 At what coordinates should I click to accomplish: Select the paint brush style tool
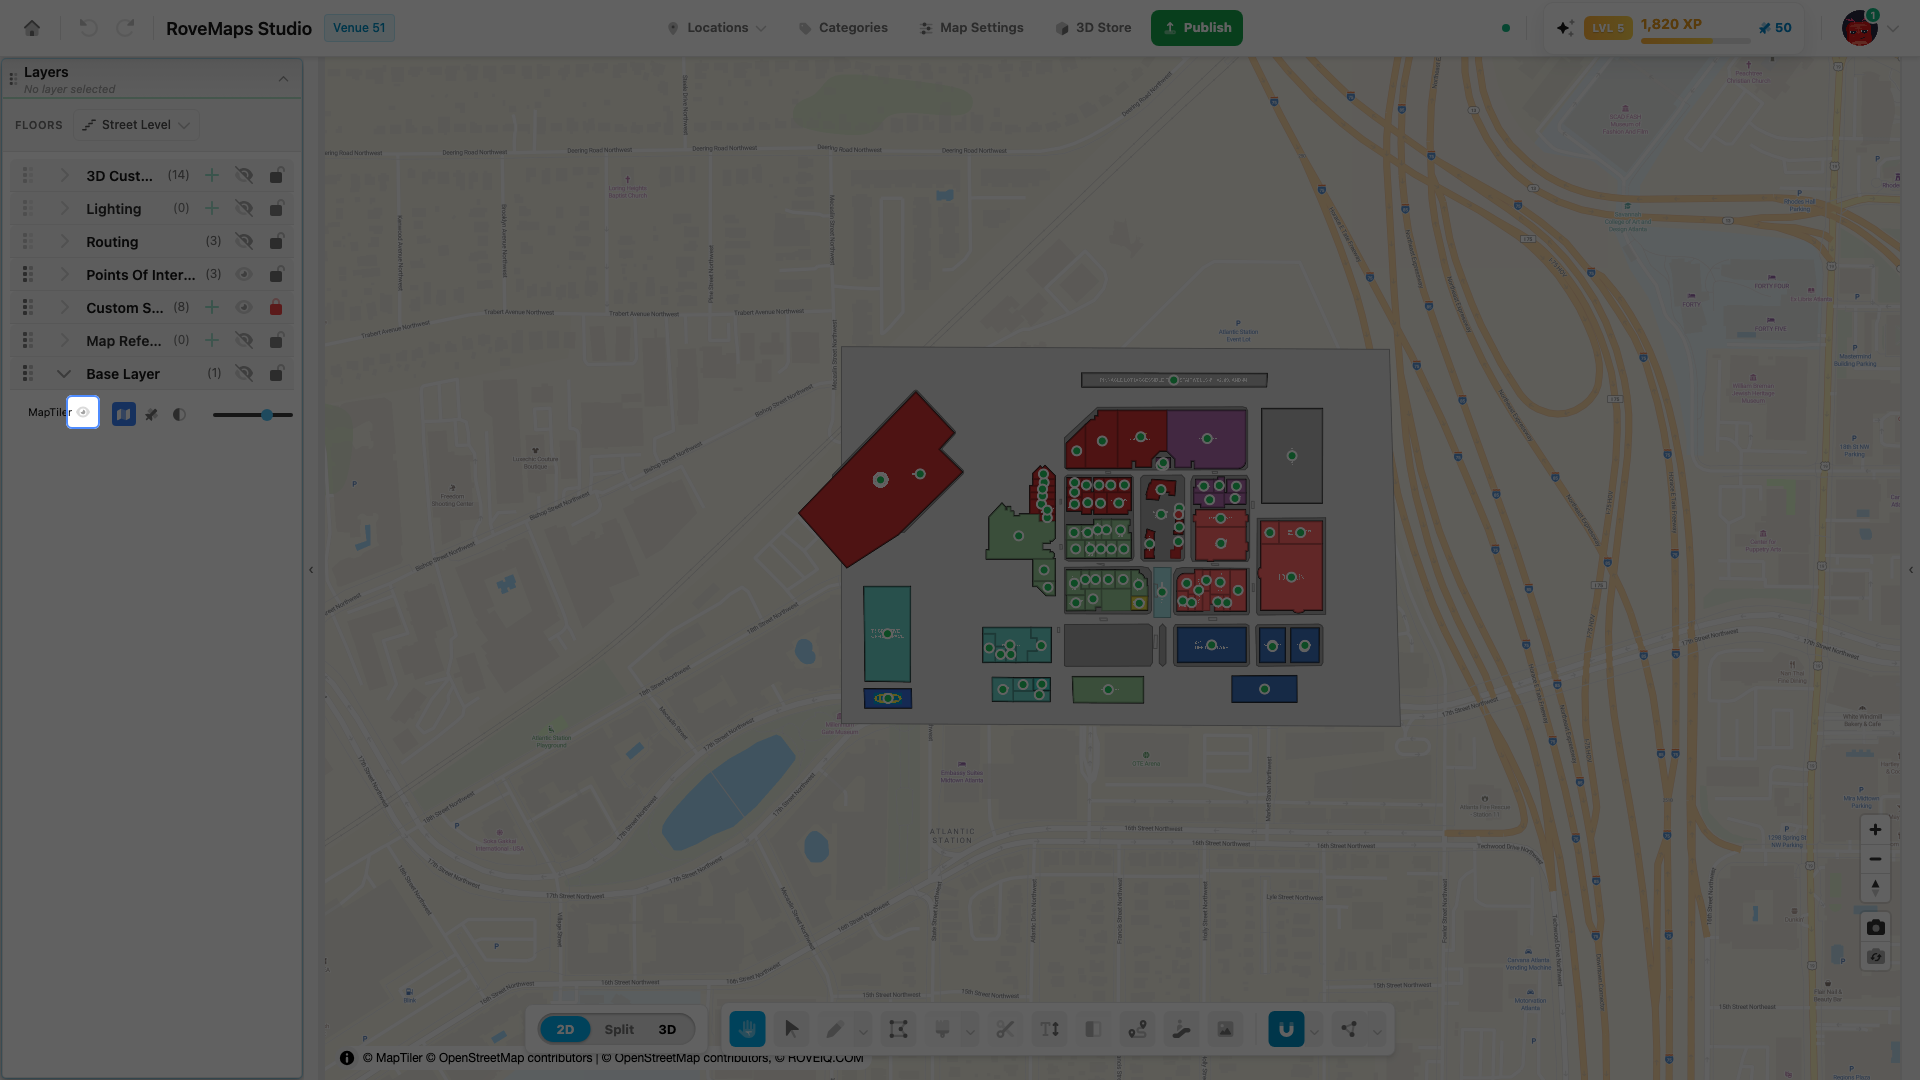coord(942,1029)
